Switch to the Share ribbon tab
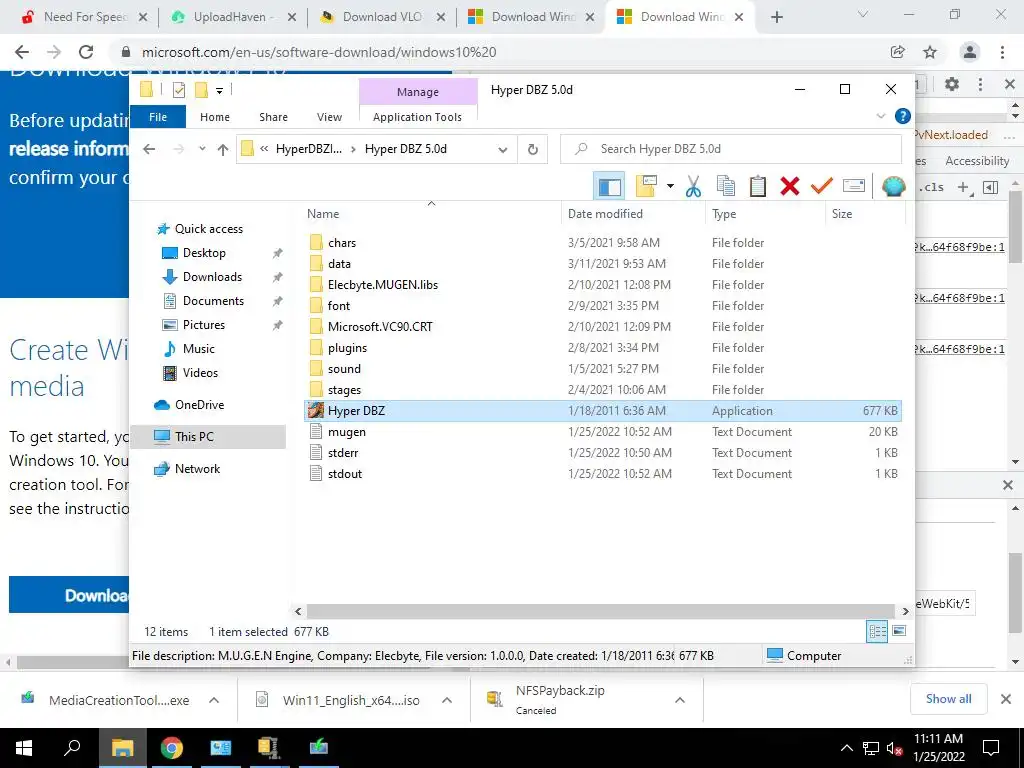 (273, 117)
